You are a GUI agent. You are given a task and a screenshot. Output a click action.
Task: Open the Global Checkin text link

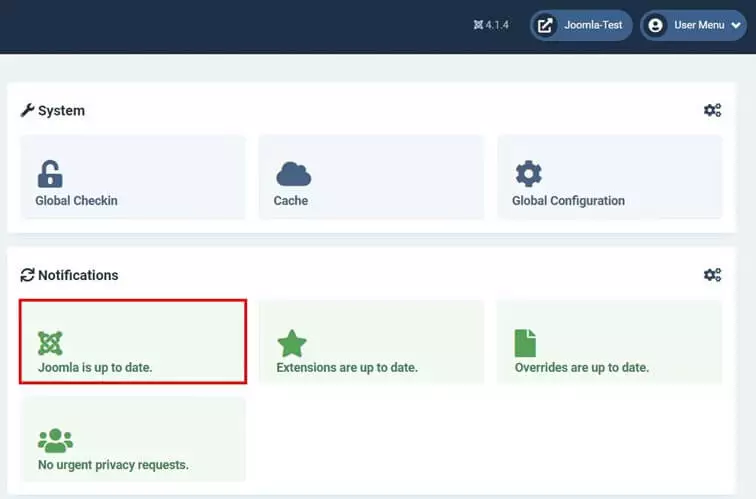(76, 201)
